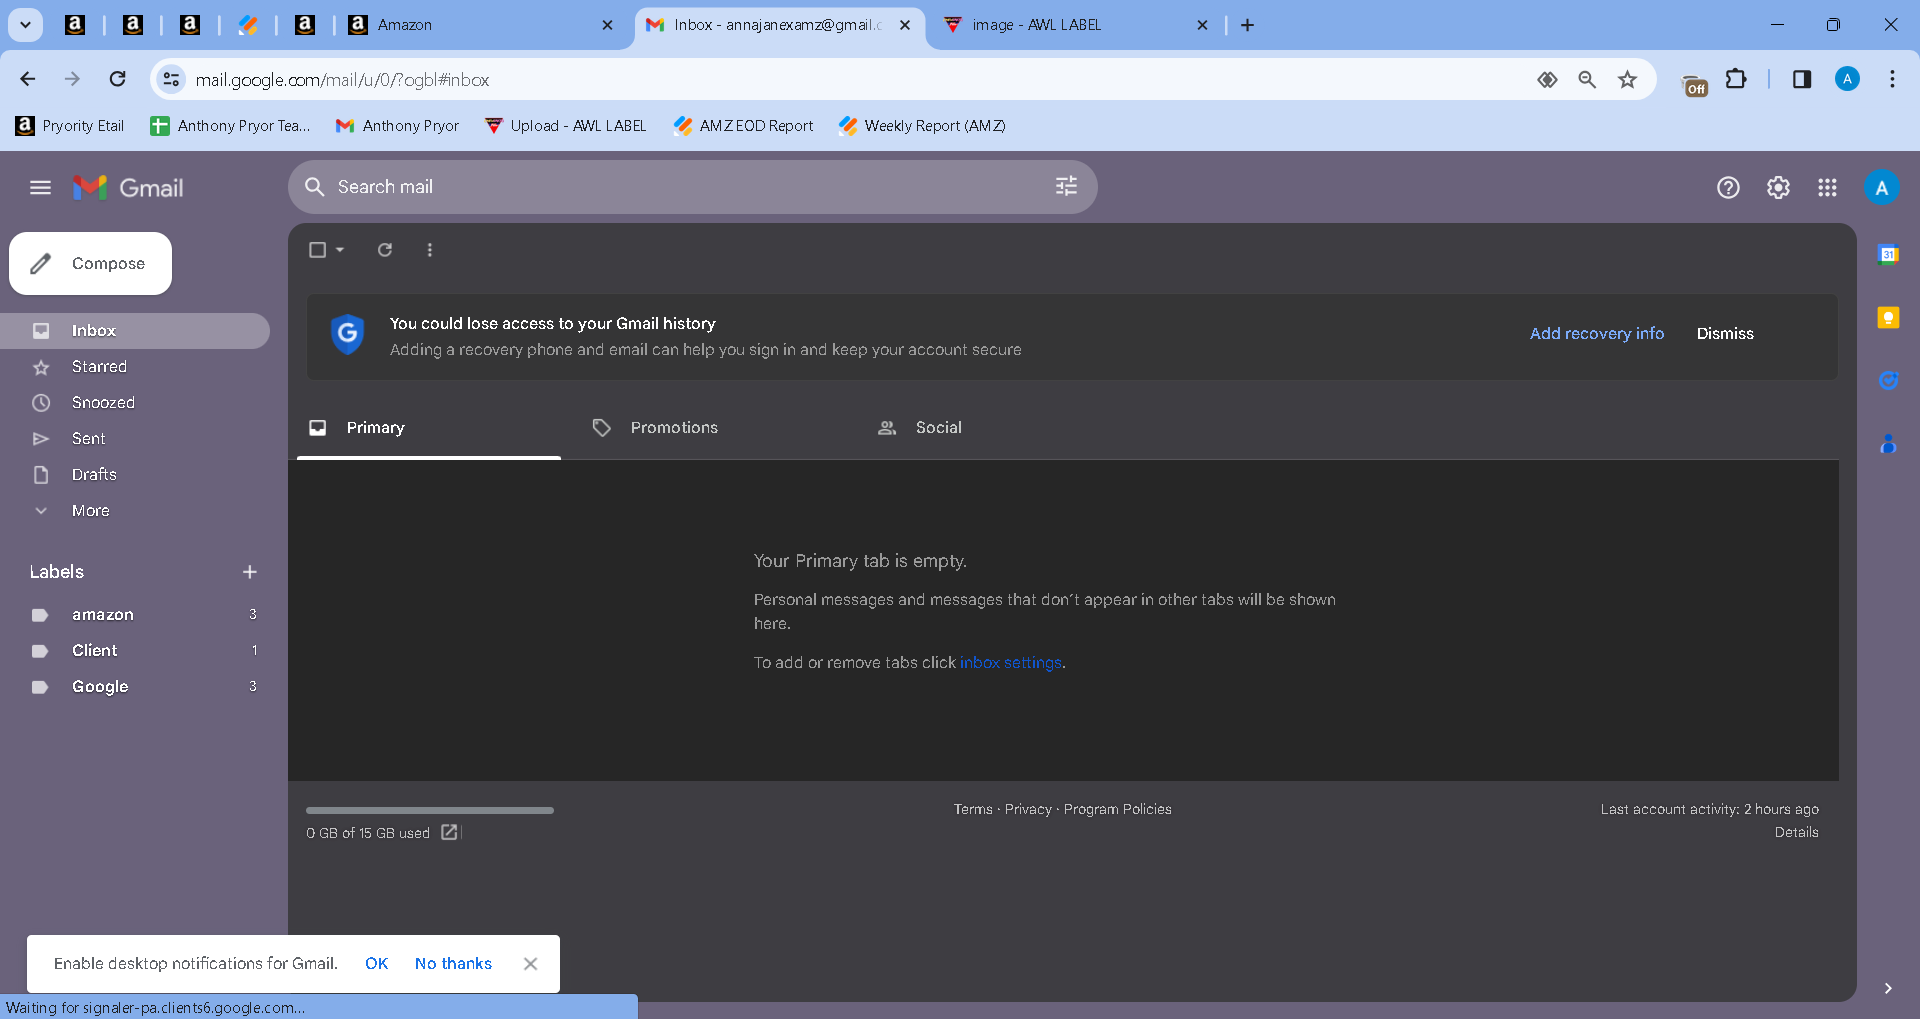
Task: Click the browser address bar URL
Action: point(342,80)
